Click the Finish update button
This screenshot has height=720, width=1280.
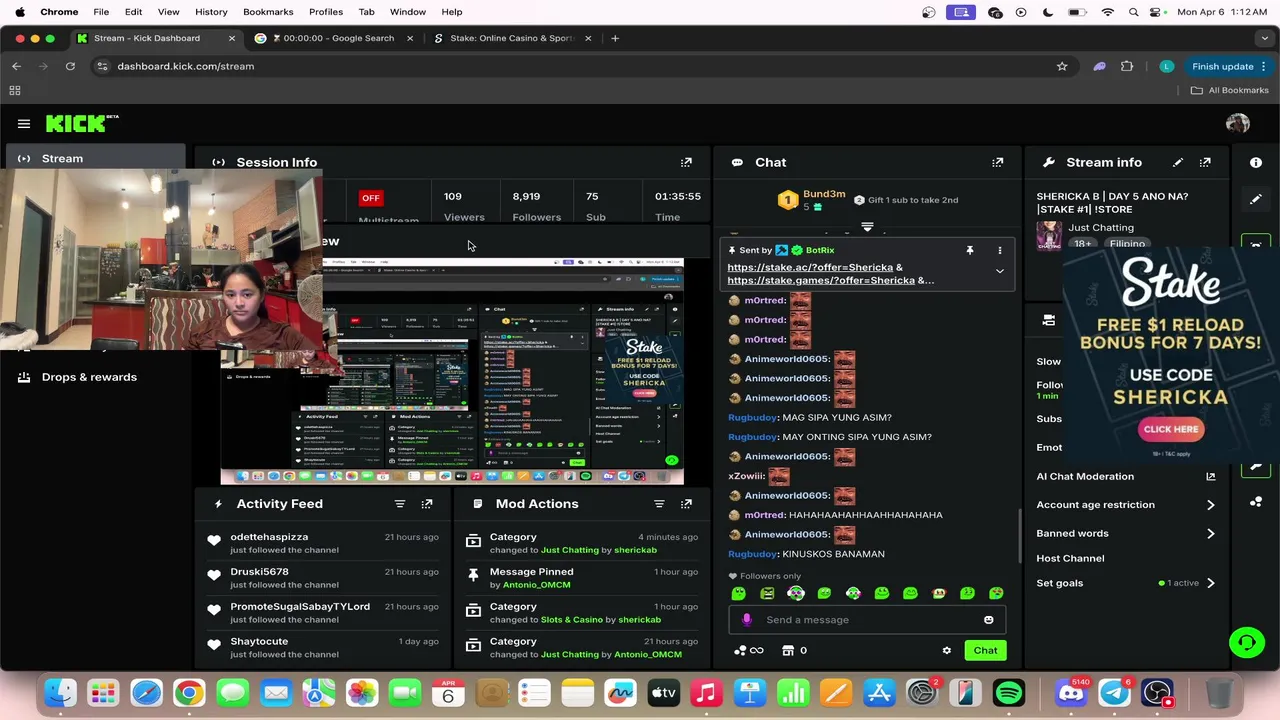(1229, 66)
